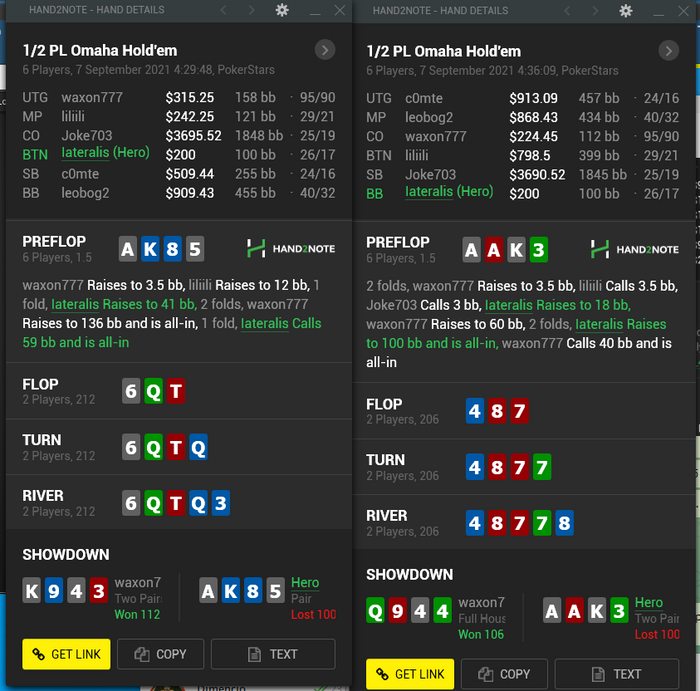Viewport: 700px width, 691px height.
Task: Expand round arrow button in left window header
Action: (325, 50)
